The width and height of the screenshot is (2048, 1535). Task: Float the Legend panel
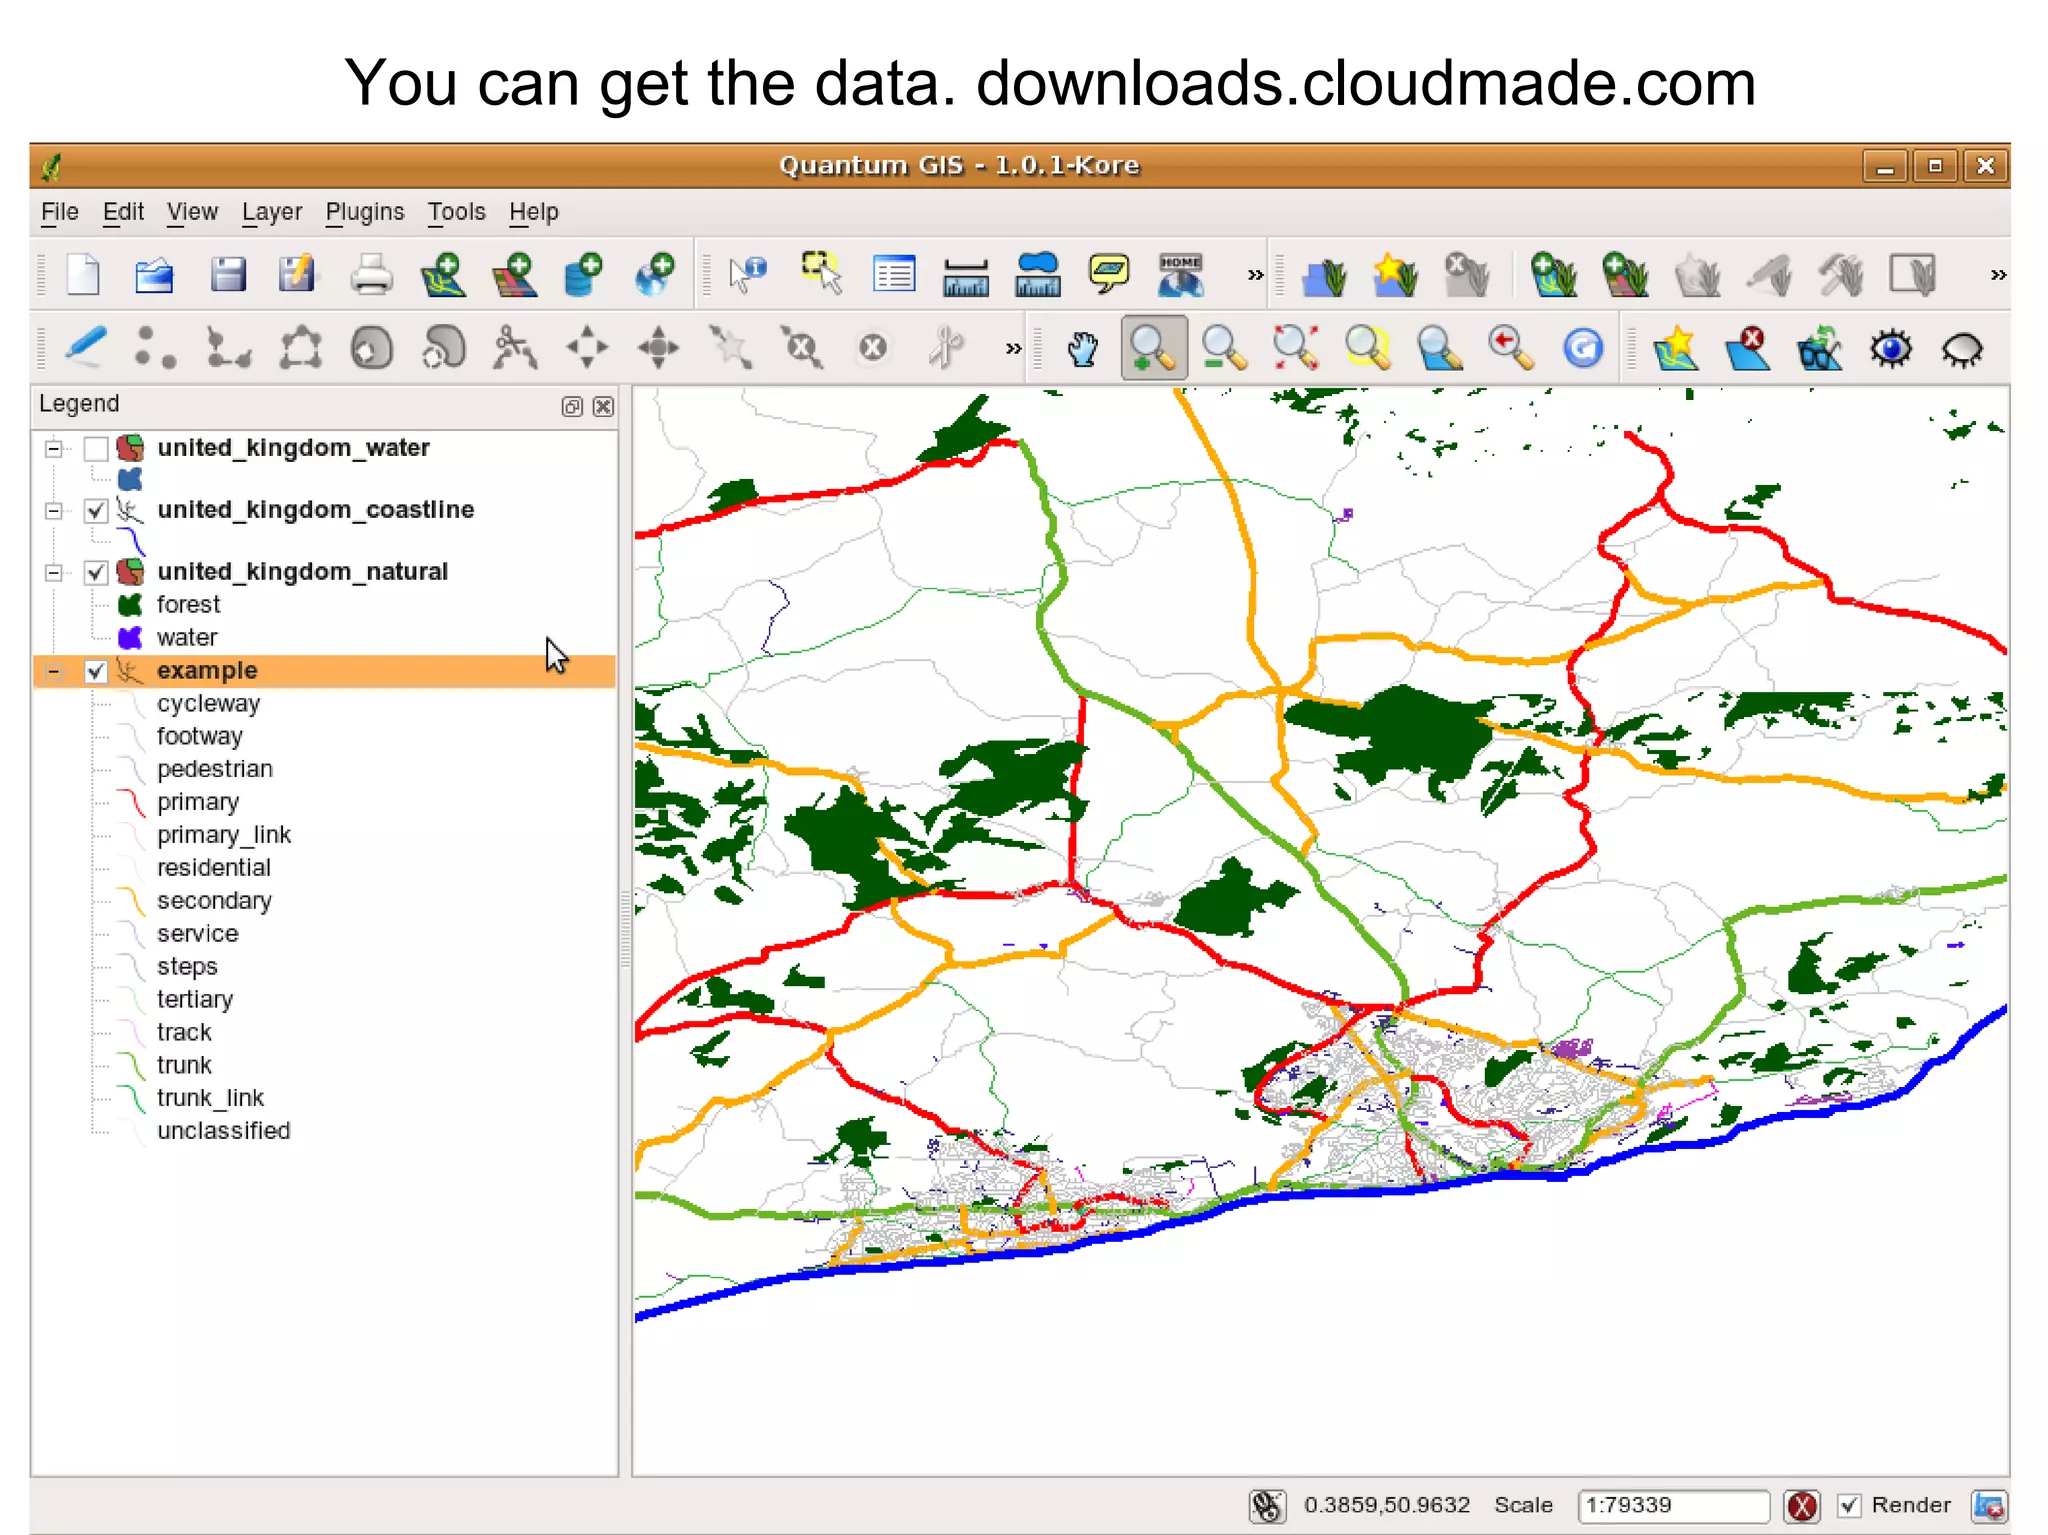pyautogui.click(x=572, y=406)
